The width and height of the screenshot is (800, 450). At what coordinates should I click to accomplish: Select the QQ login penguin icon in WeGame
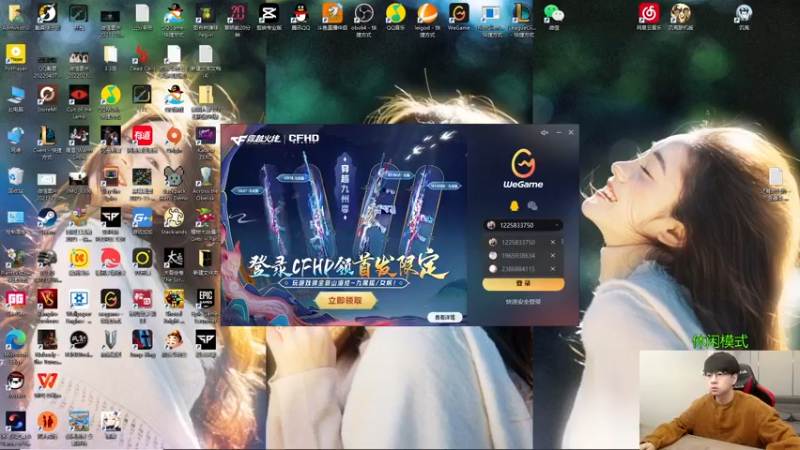point(514,206)
